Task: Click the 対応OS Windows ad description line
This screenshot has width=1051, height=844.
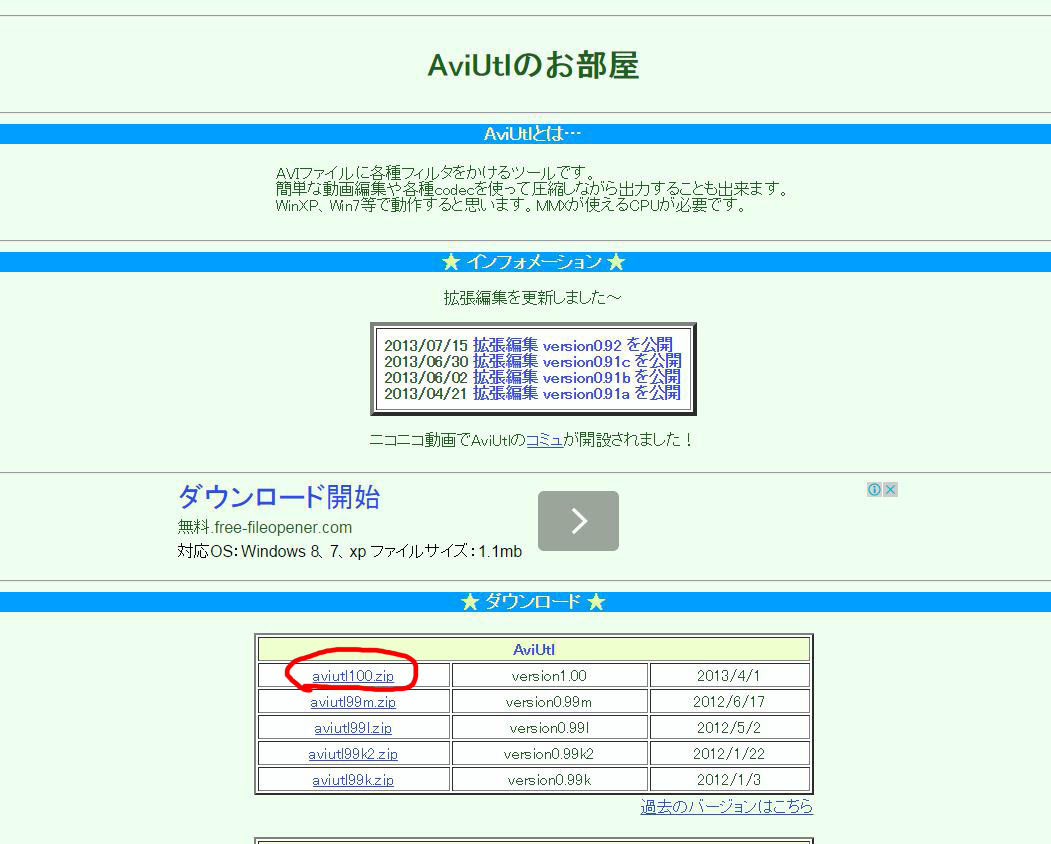Action: click(x=350, y=552)
